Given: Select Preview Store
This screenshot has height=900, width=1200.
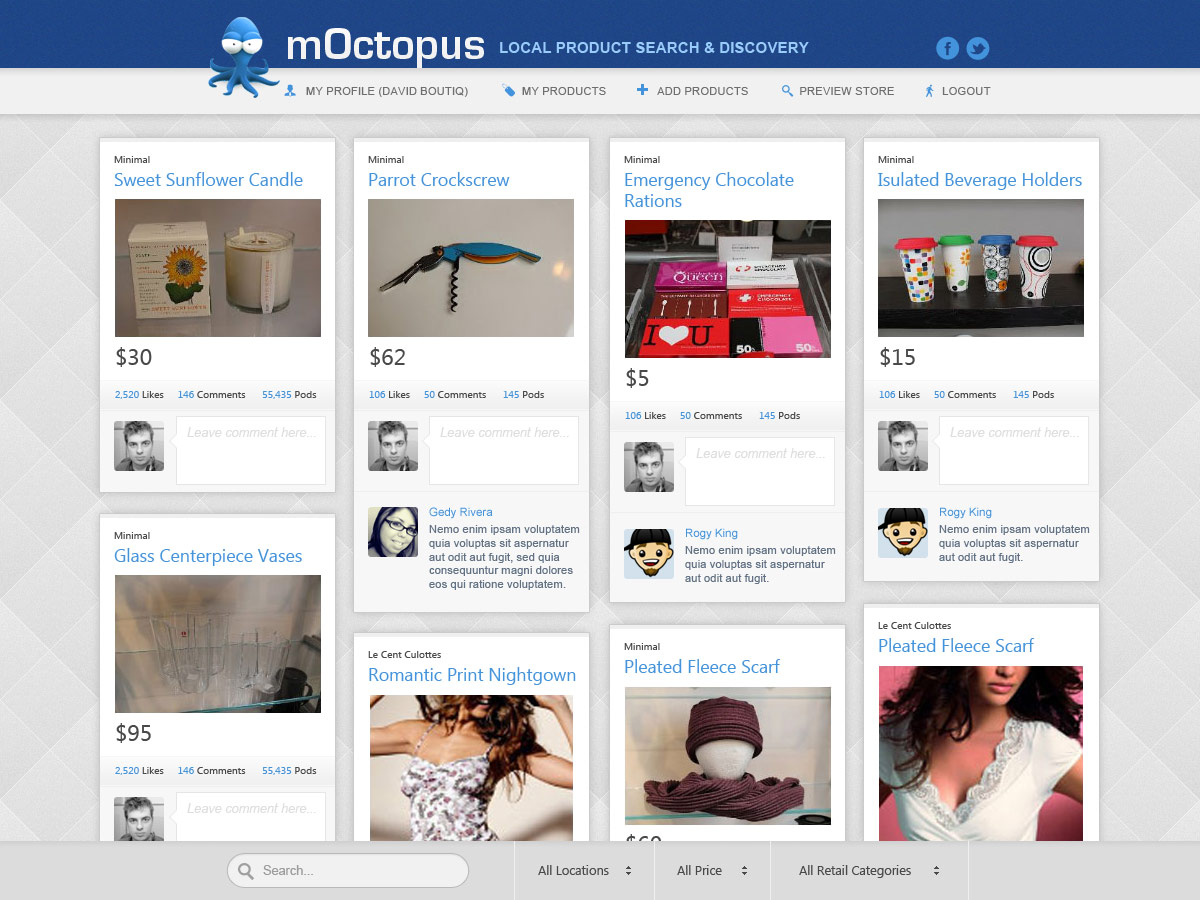Looking at the screenshot, I should (x=847, y=91).
